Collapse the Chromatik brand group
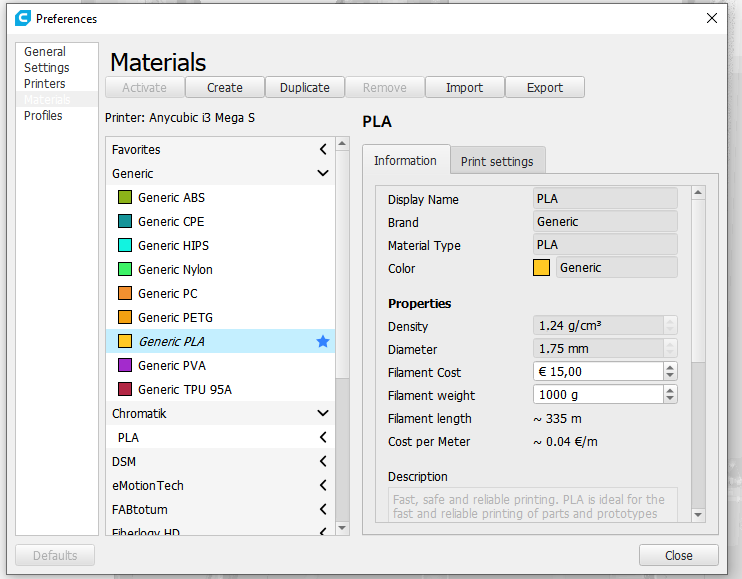 (323, 413)
